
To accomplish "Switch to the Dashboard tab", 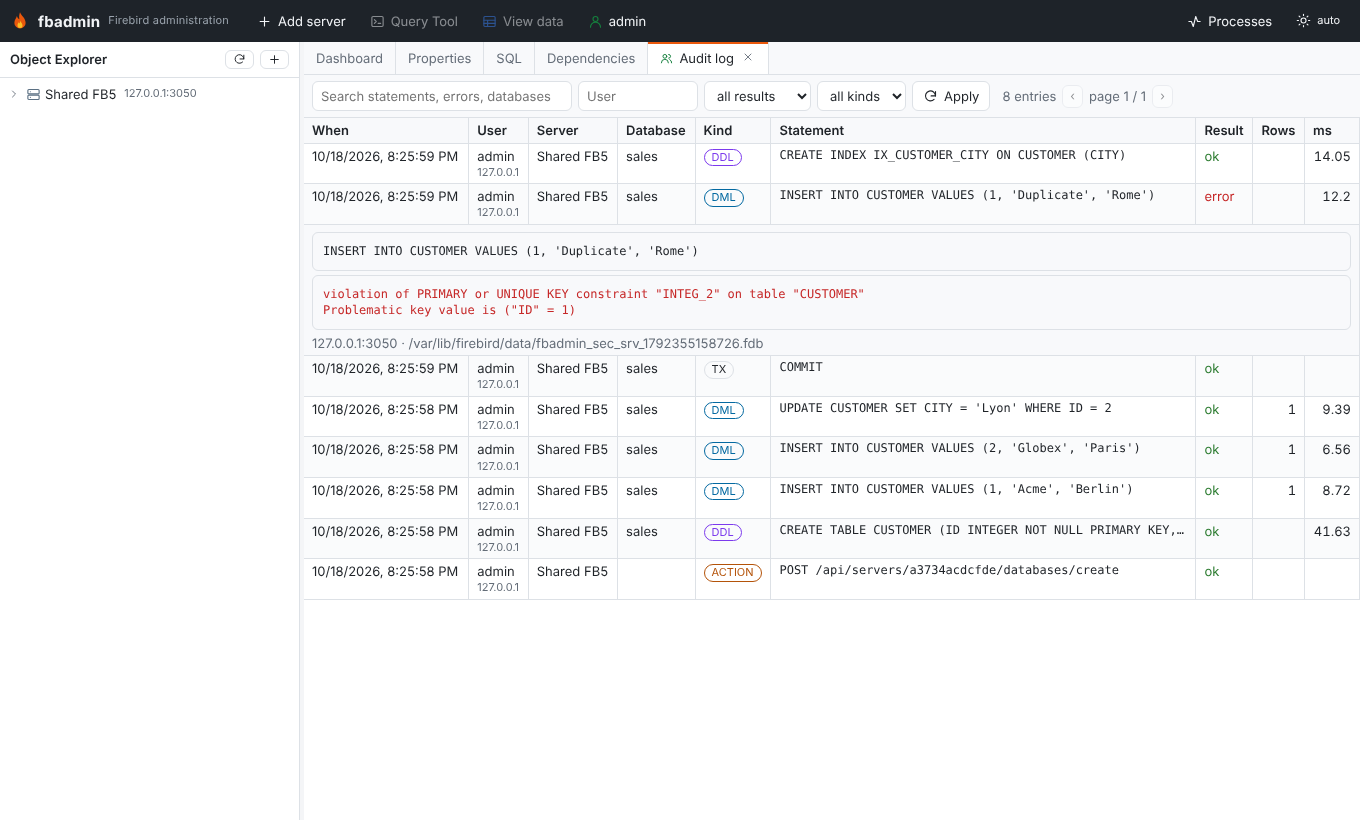I will pos(349,58).
